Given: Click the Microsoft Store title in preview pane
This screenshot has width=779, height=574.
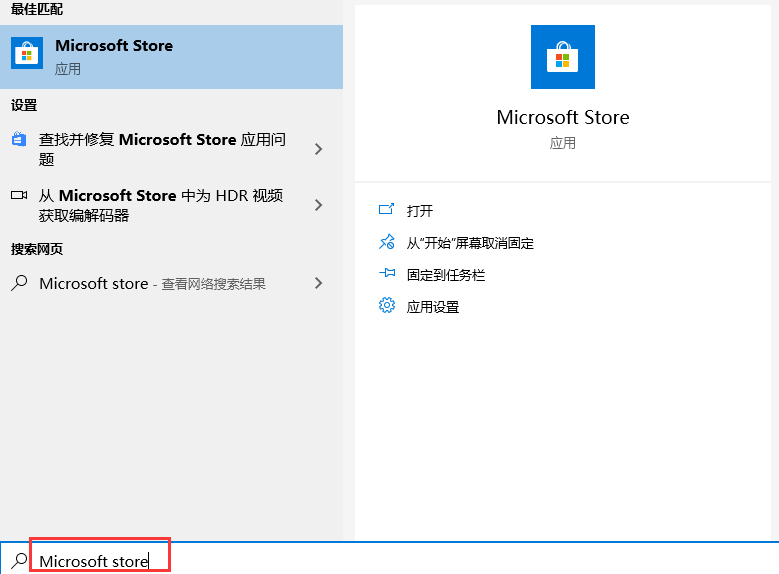Looking at the screenshot, I should tap(562, 118).
